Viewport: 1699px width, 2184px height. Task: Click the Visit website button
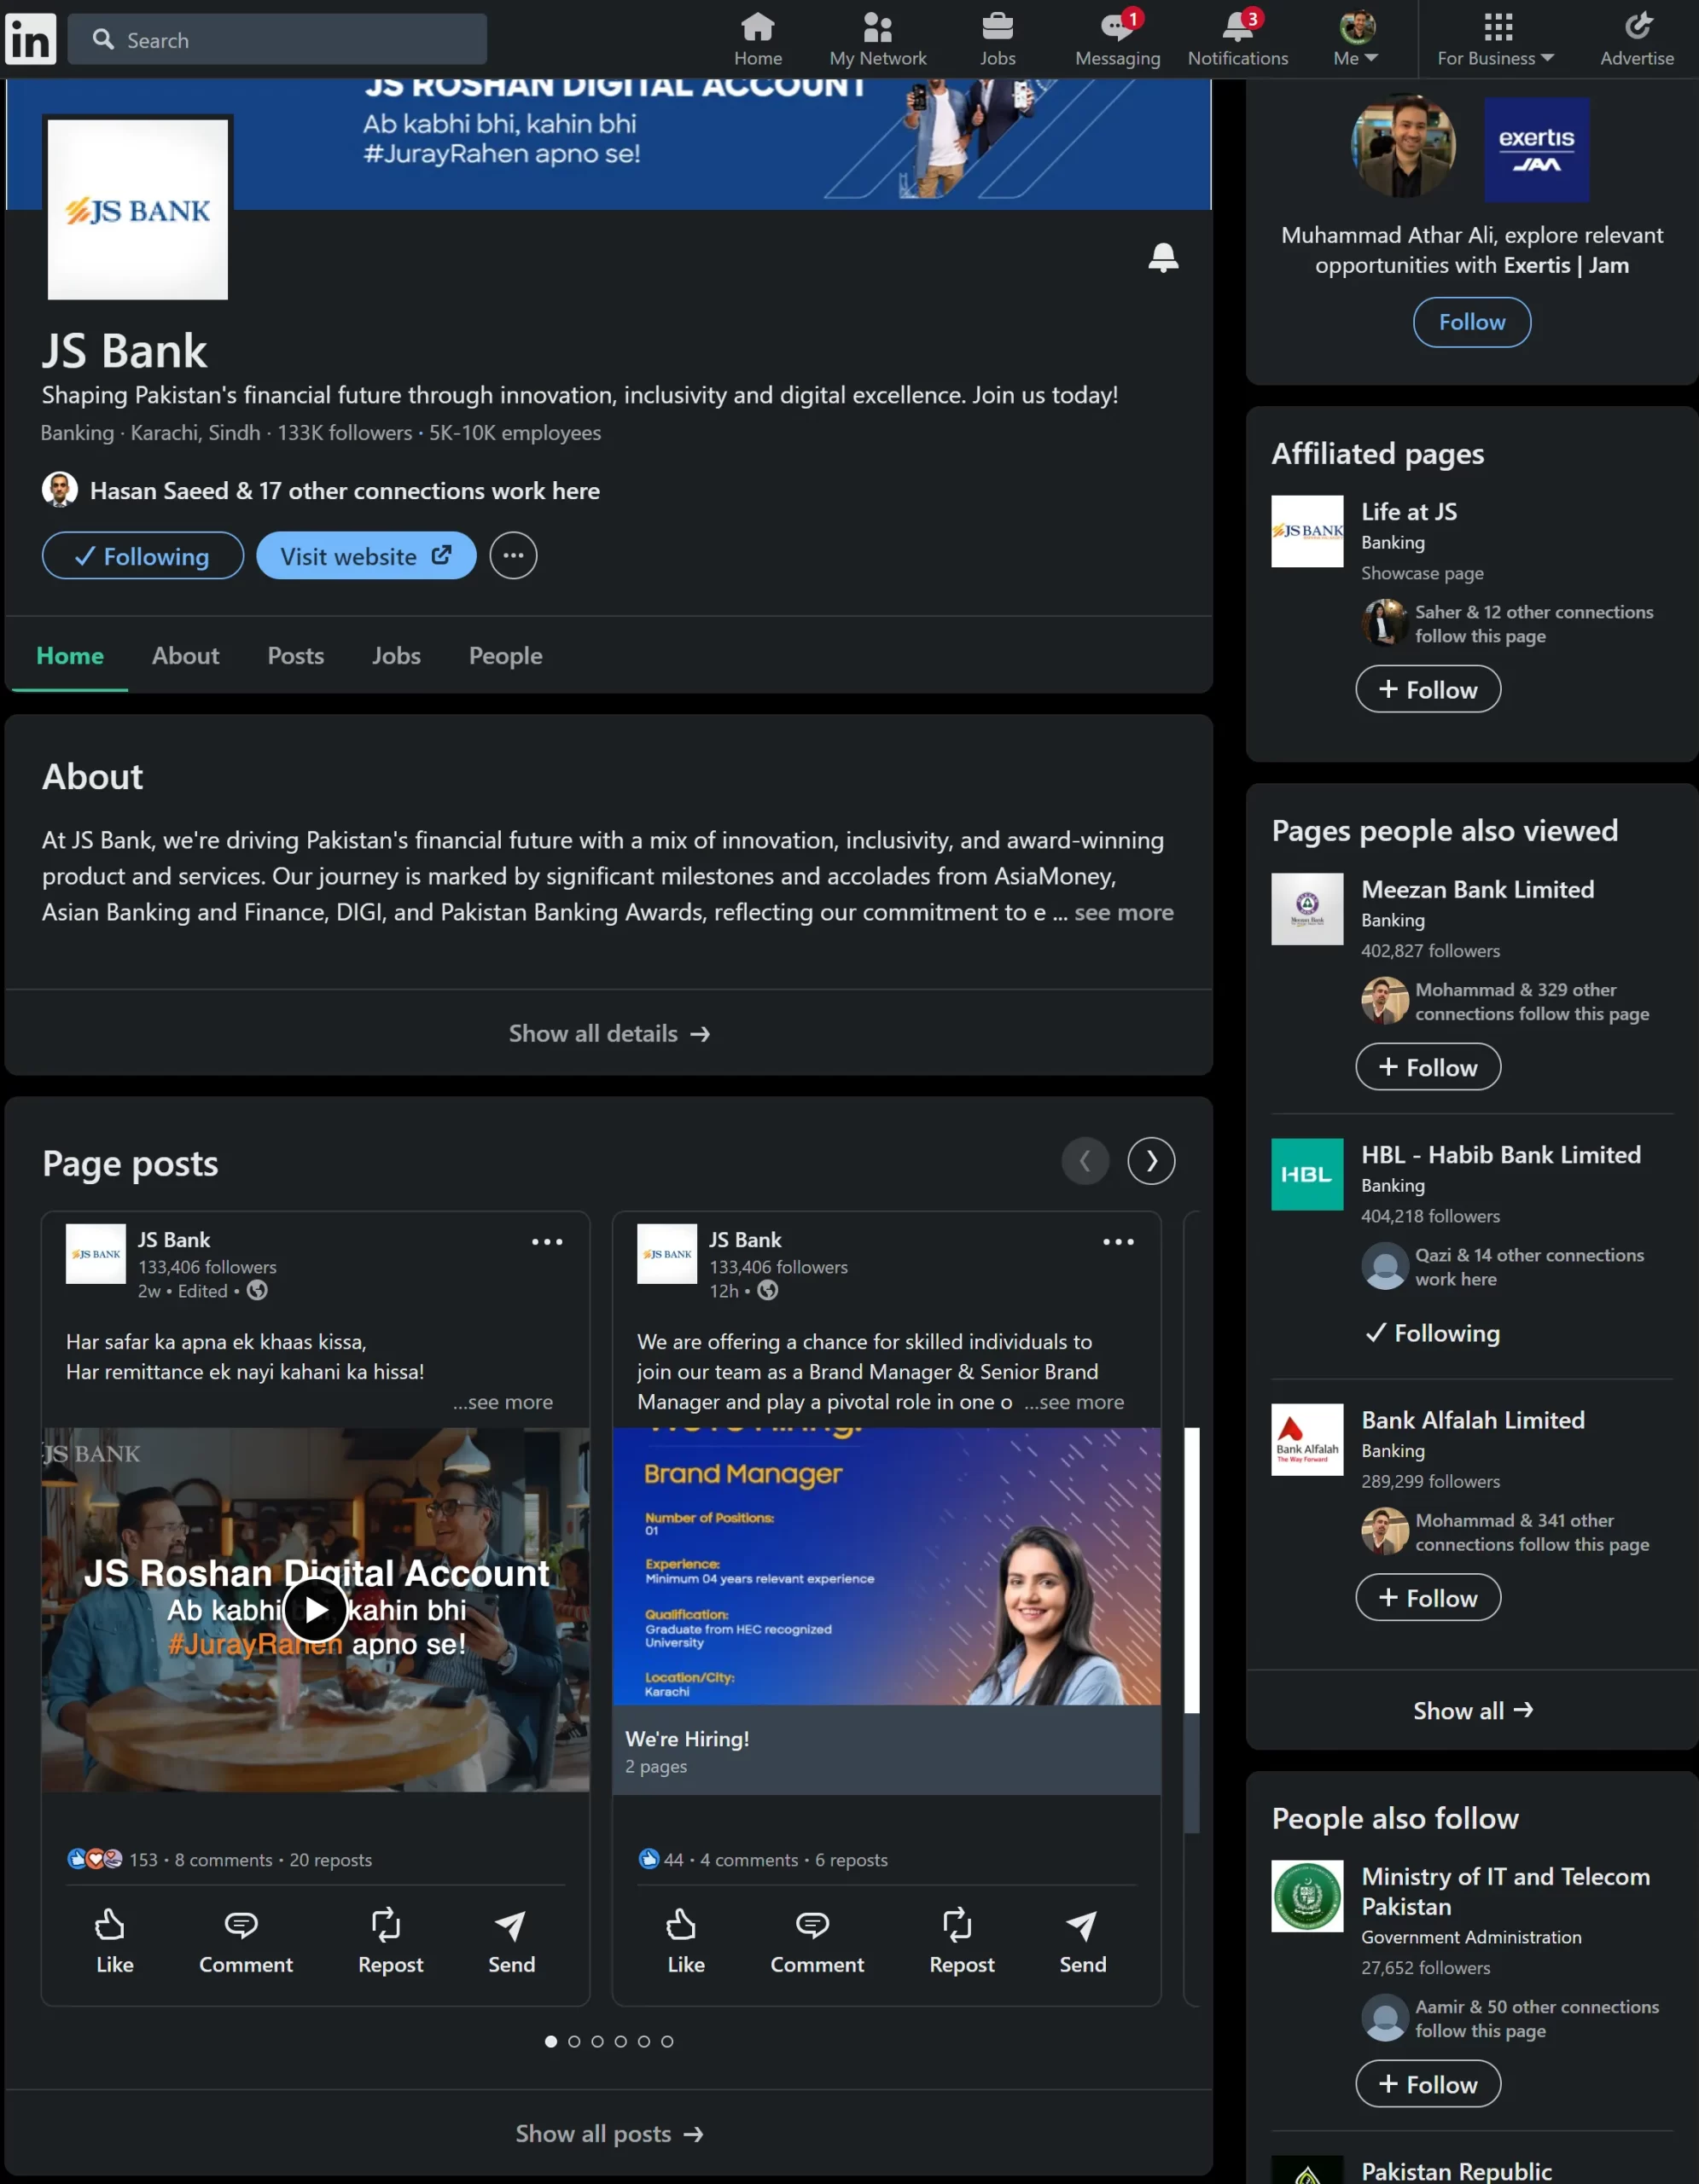pyautogui.click(x=366, y=556)
